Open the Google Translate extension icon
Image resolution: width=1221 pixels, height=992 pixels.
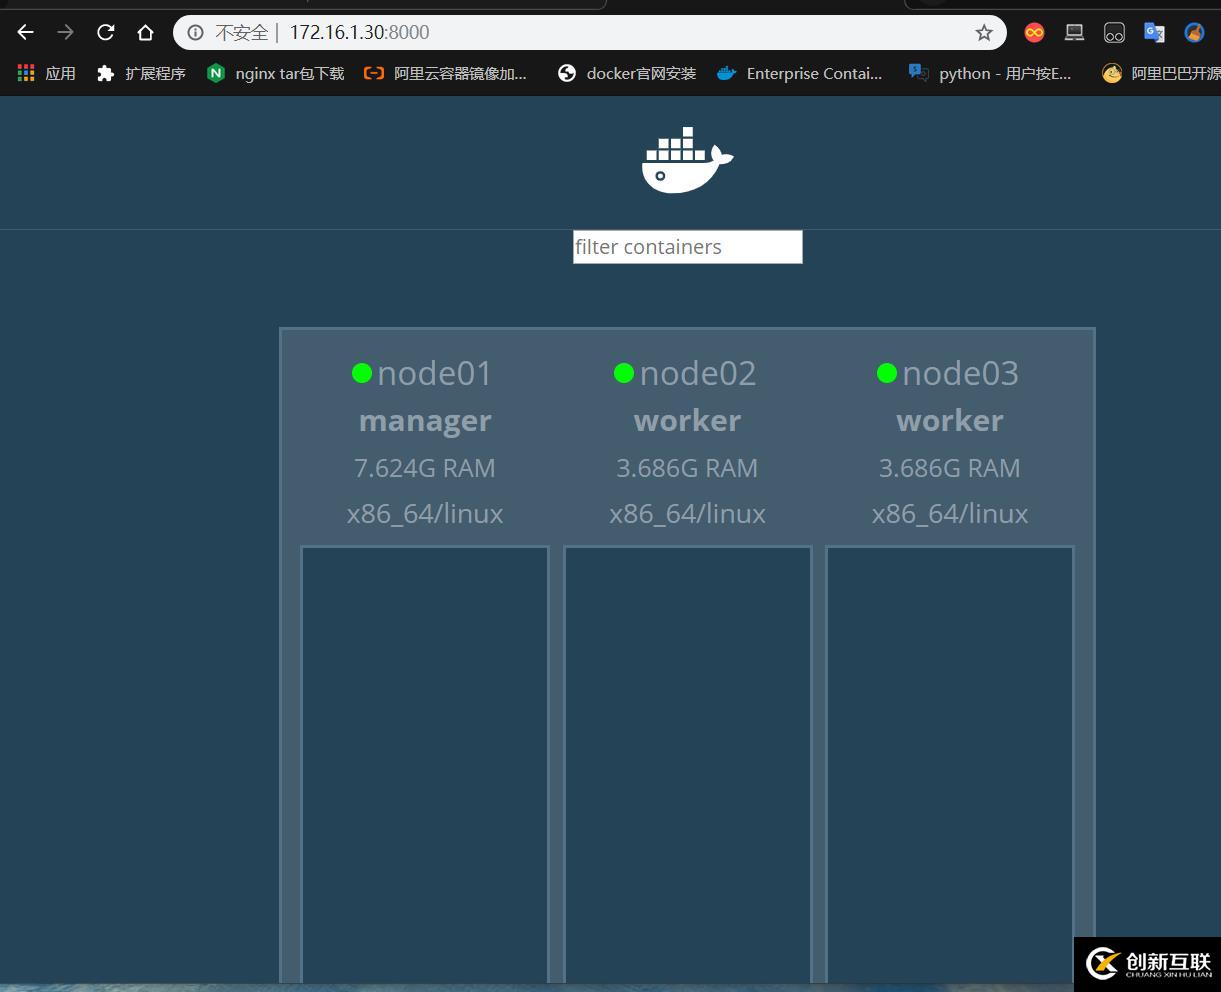(1155, 33)
